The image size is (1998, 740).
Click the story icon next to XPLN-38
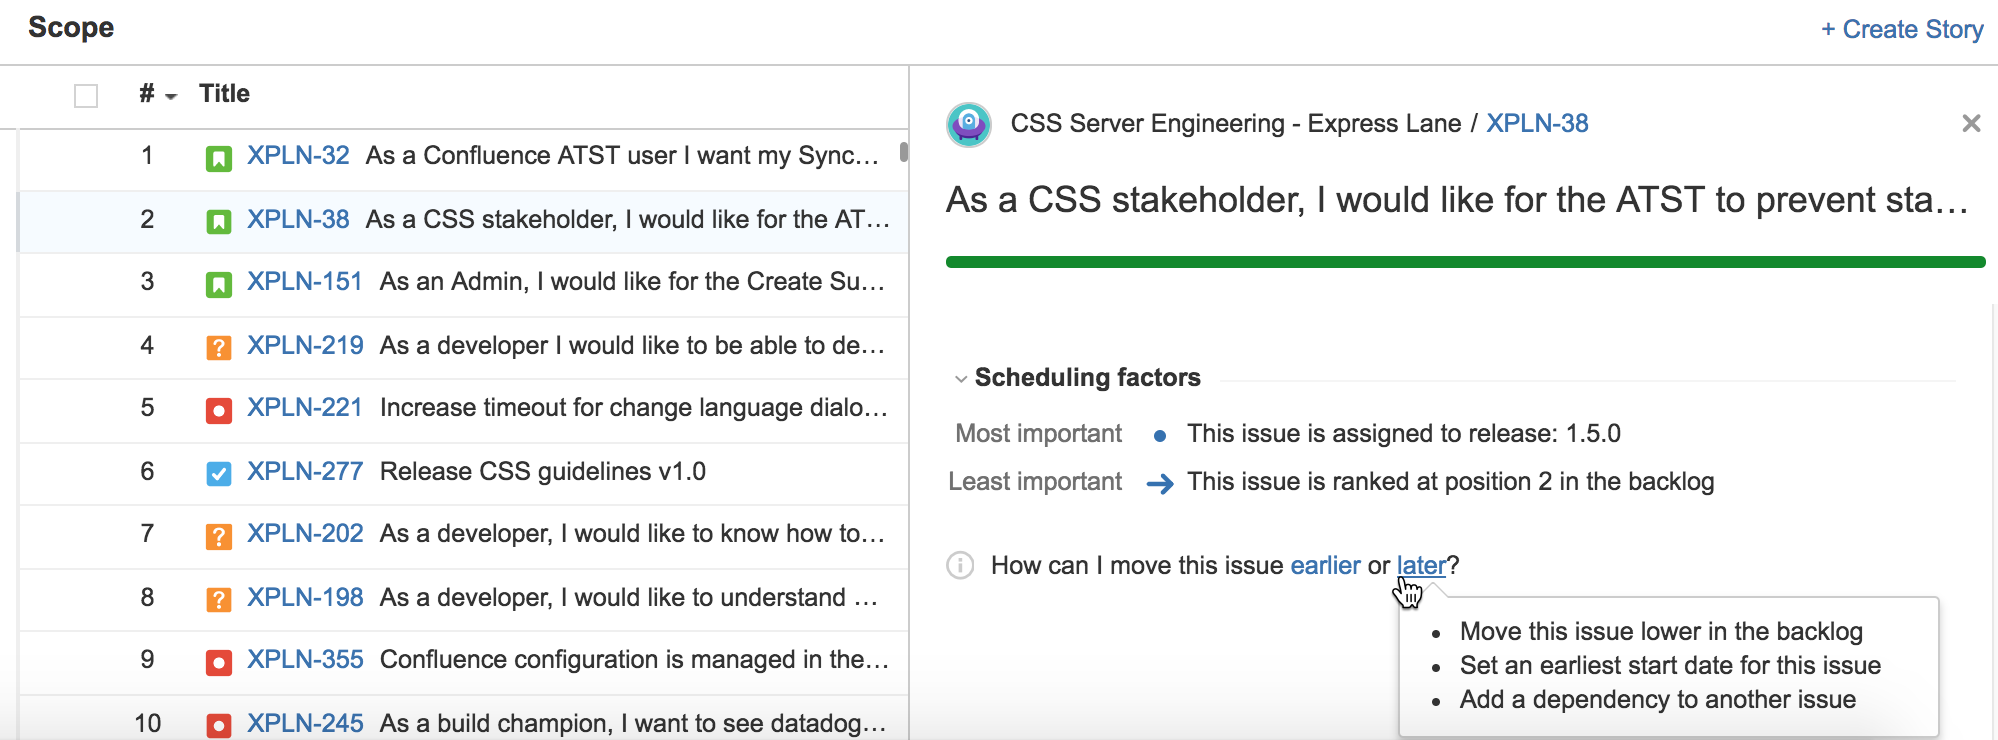[x=218, y=221]
